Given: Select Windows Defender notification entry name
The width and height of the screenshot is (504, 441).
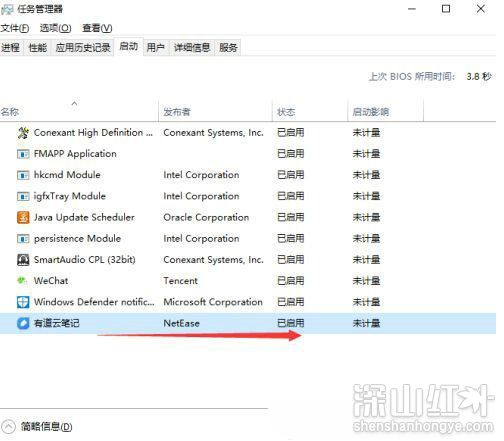Looking at the screenshot, I should pos(94,302).
